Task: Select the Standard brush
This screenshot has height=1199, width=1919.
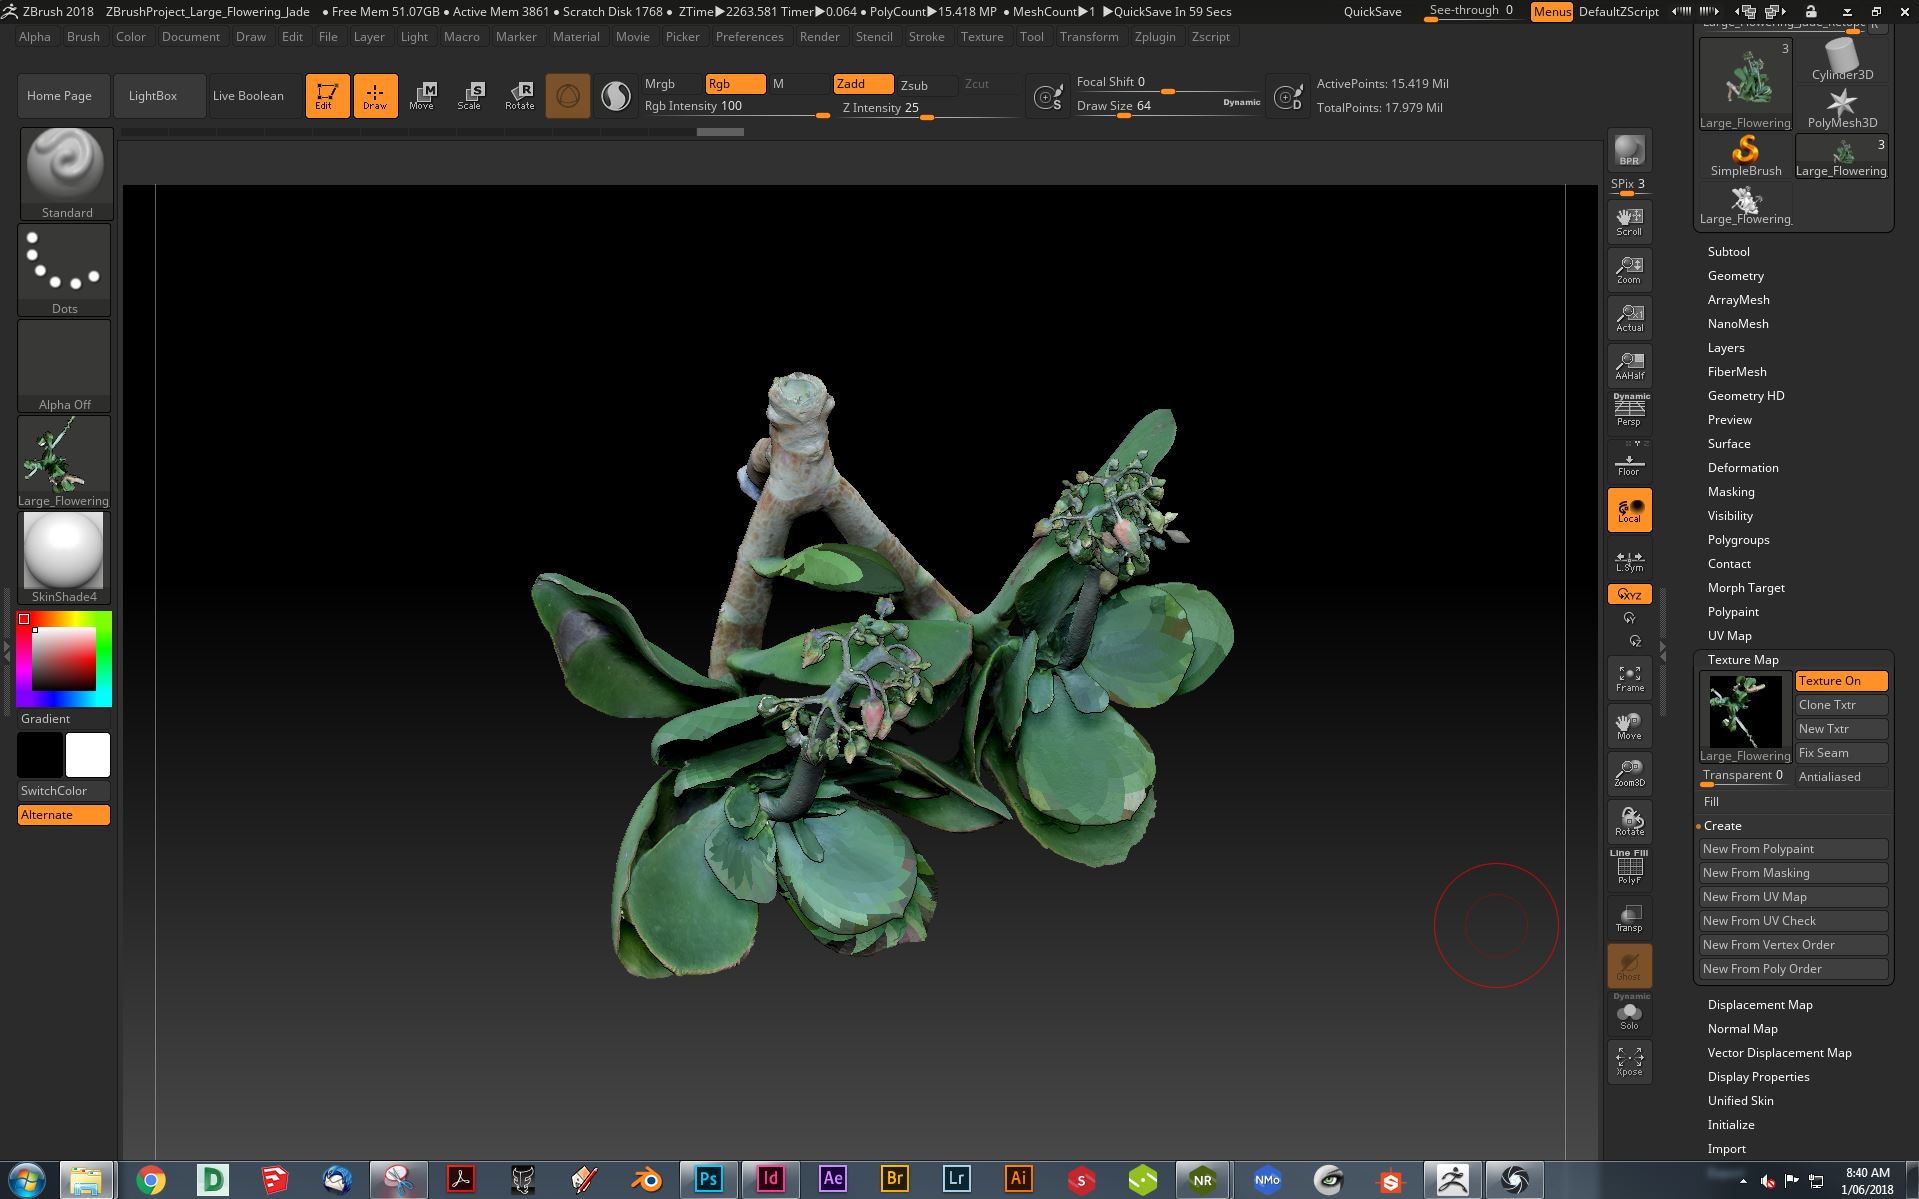Action: [x=66, y=170]
